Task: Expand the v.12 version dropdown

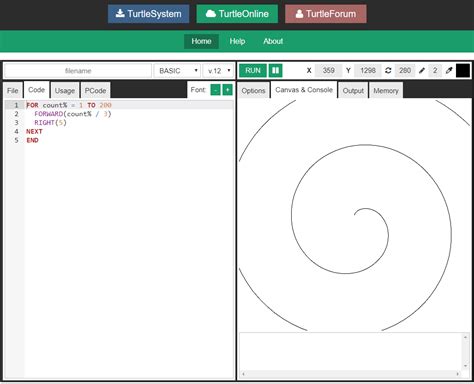Action: (218, 71)
